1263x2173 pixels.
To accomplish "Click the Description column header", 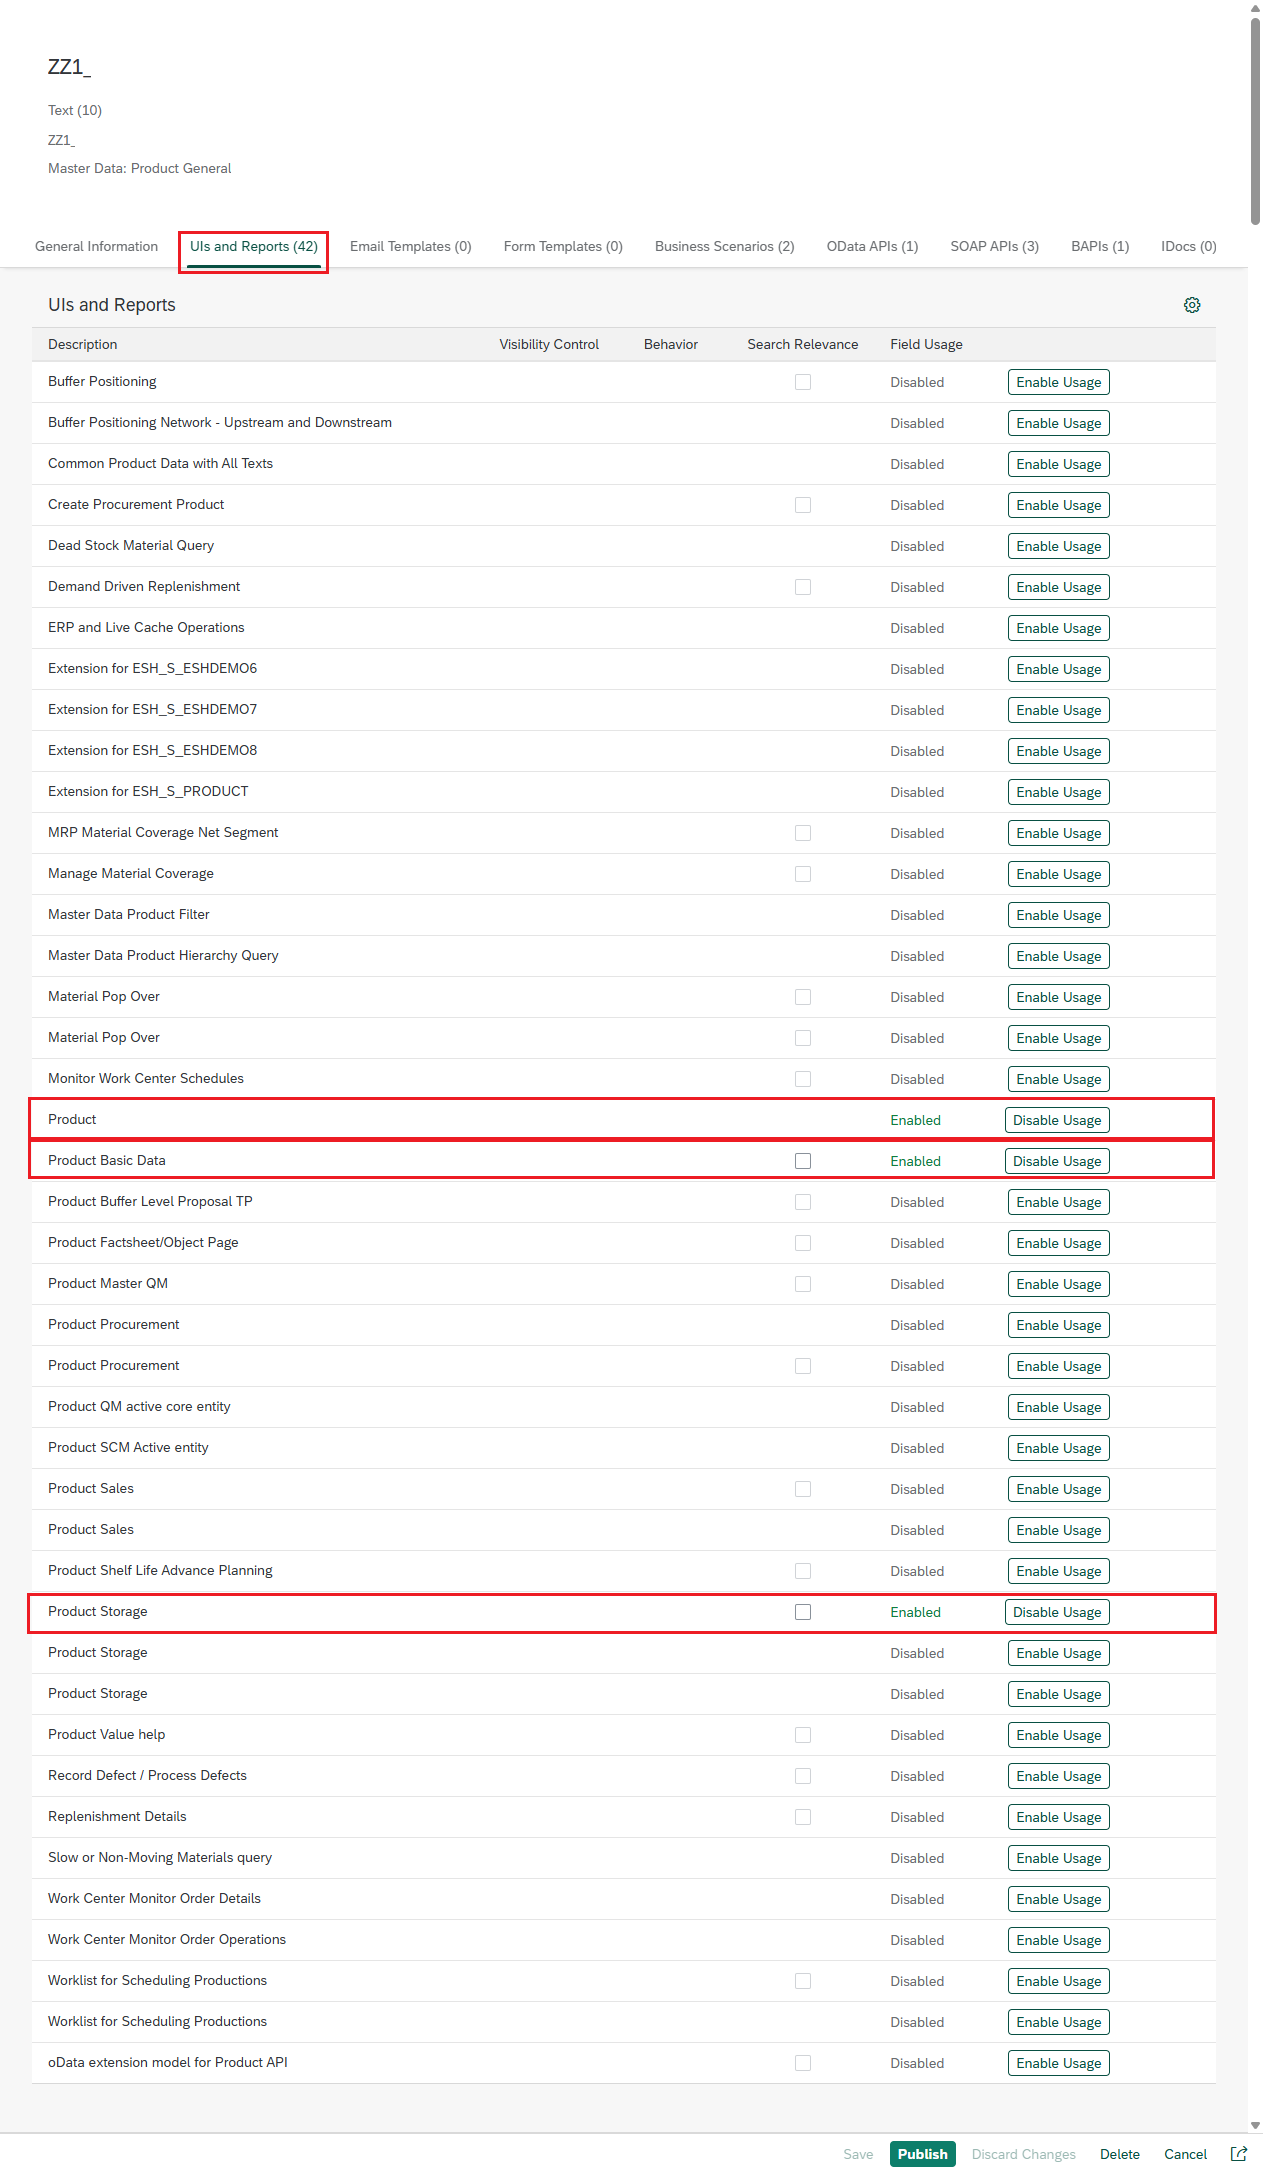I will (83, 344).
